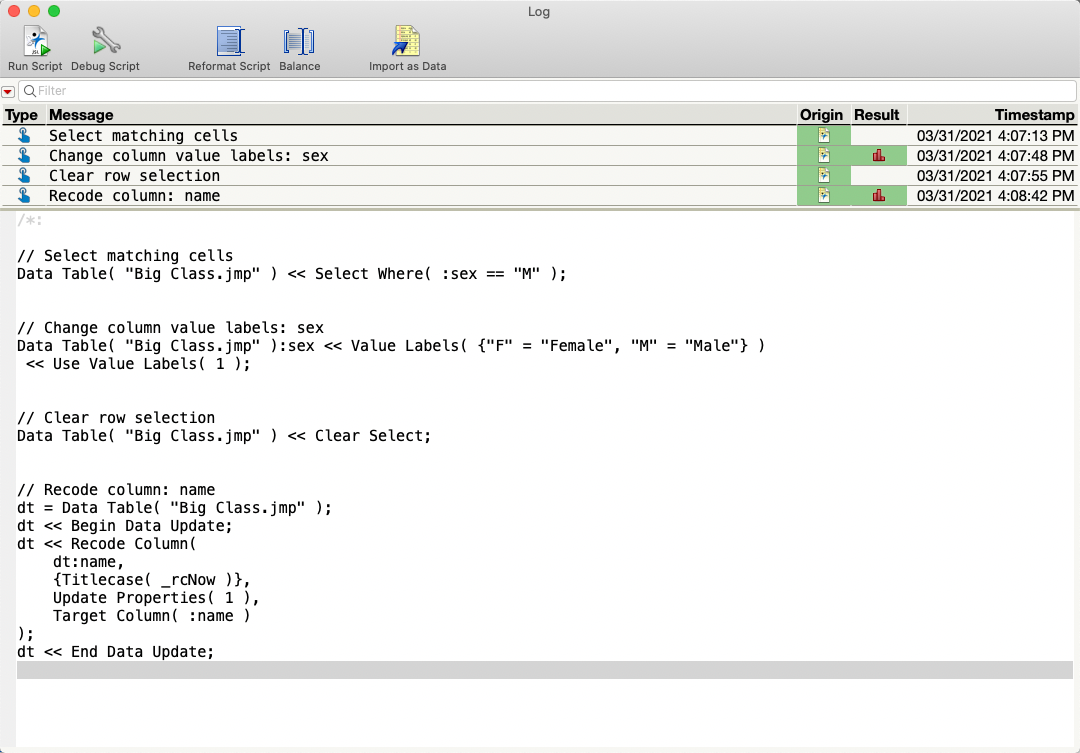Viewport: 1080px width, 753px height.
Task: Sort by the Timestamp column header
Action: point(1034,114)
